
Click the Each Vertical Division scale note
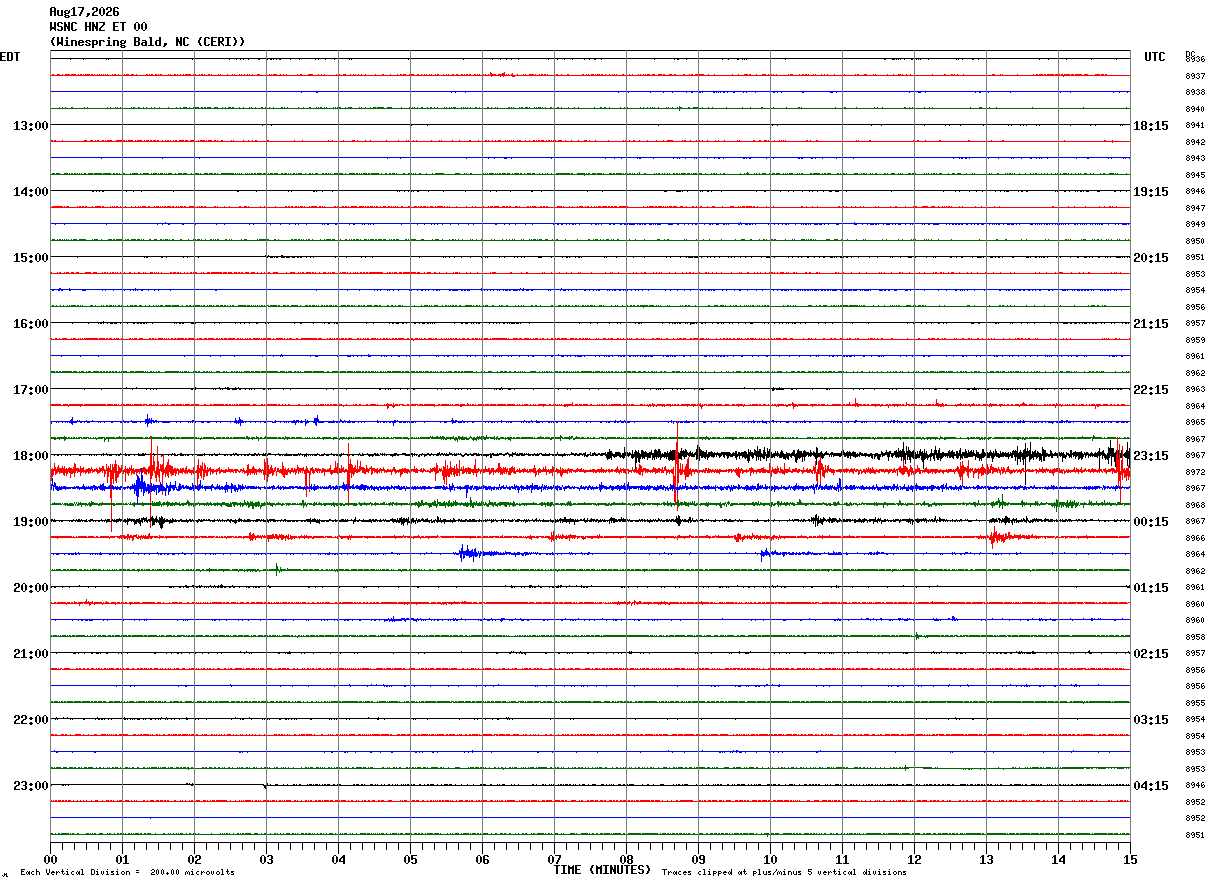pos(128,872)
